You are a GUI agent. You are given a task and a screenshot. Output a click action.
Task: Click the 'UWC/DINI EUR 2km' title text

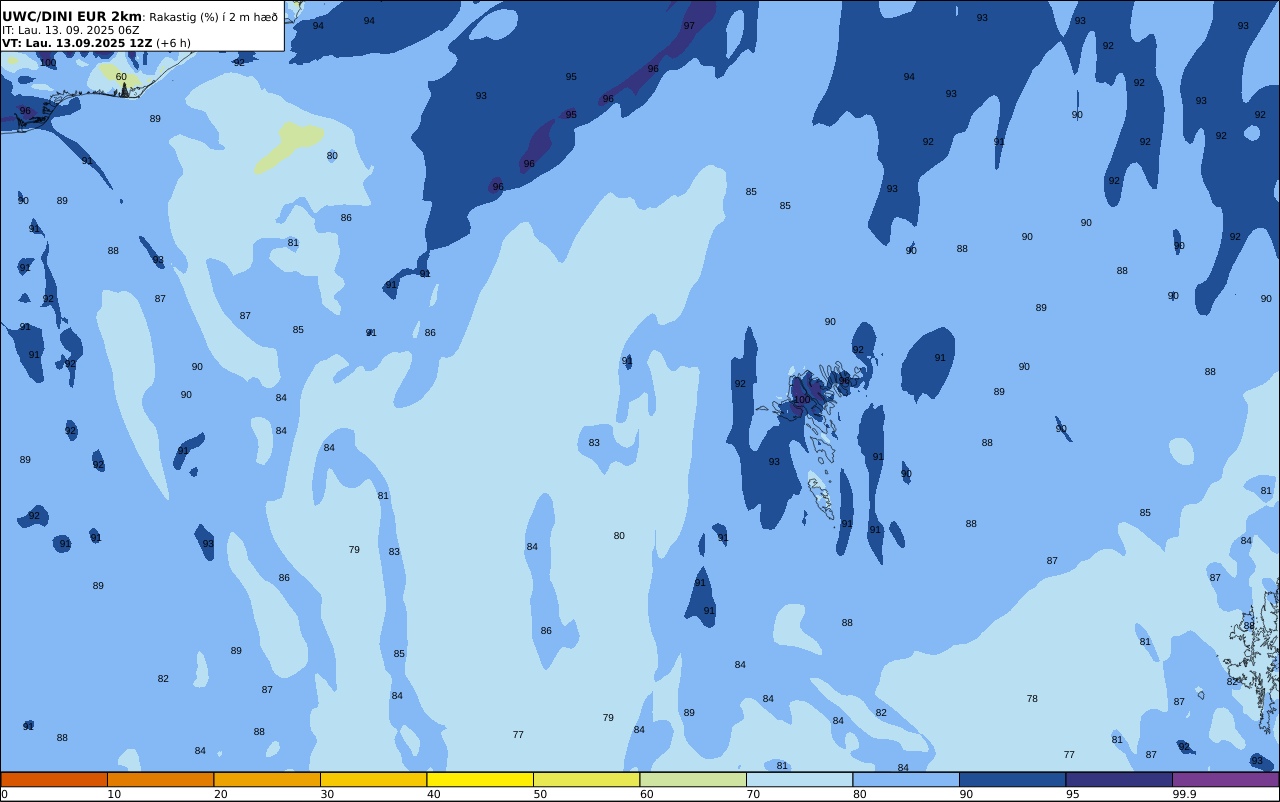tap(72, 17)
